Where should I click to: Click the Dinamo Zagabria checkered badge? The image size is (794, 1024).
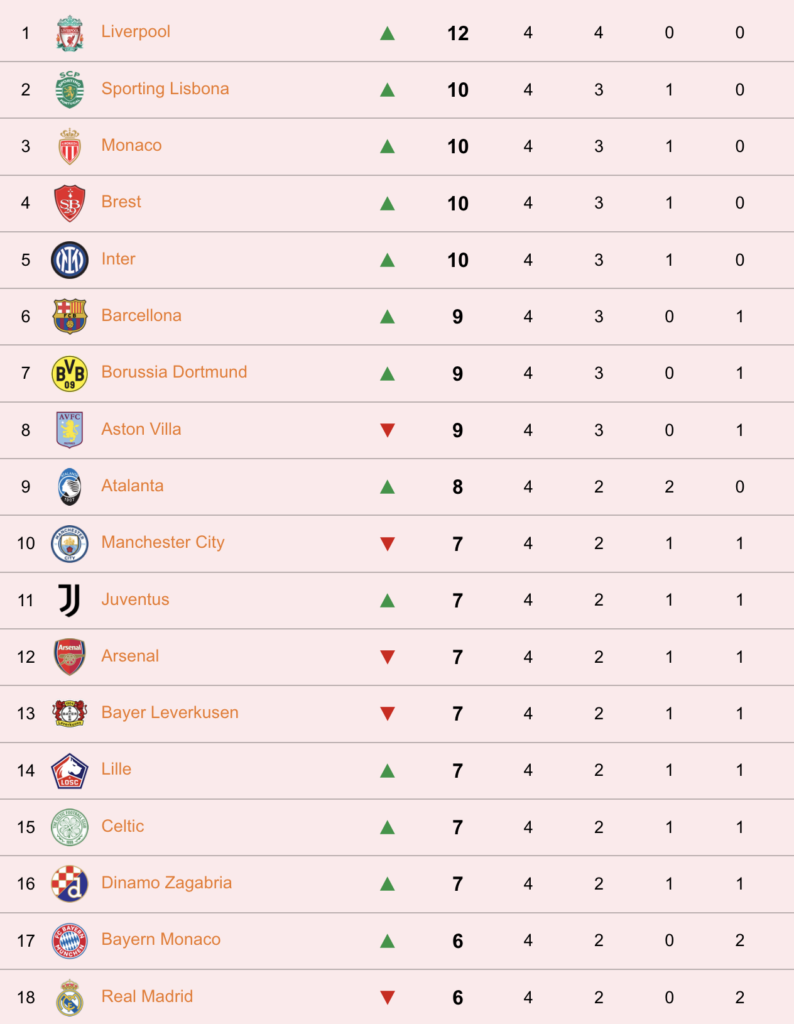point(69,884)
